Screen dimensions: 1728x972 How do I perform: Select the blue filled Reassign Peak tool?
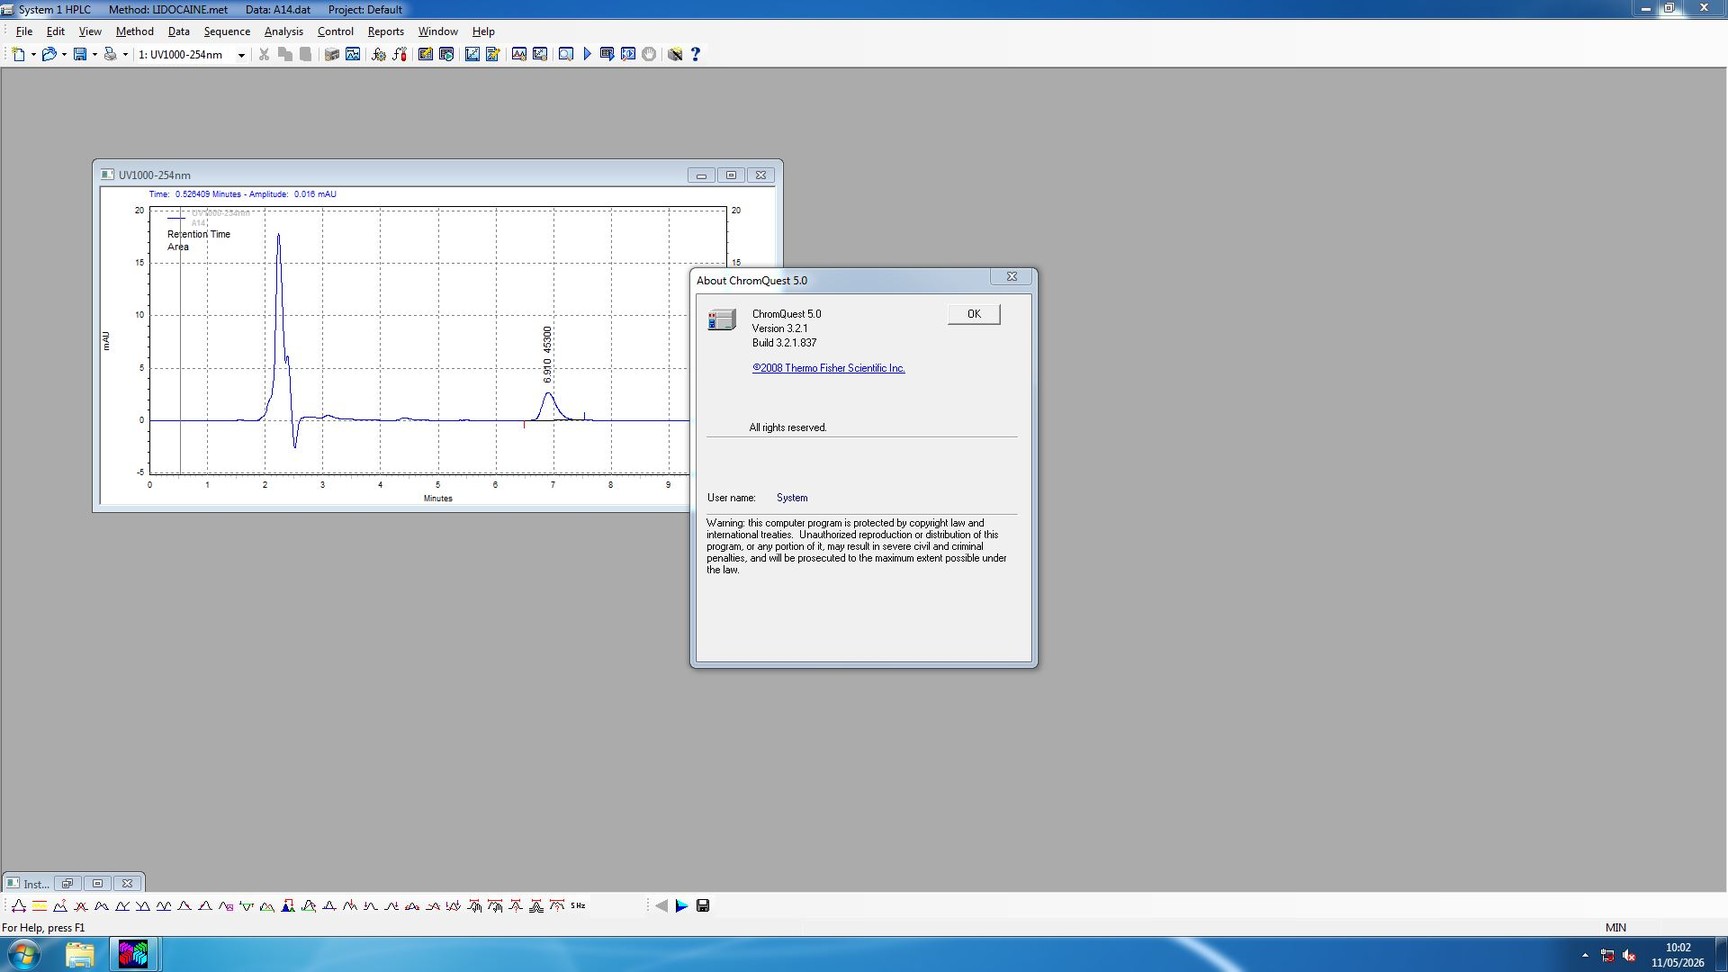288,906
